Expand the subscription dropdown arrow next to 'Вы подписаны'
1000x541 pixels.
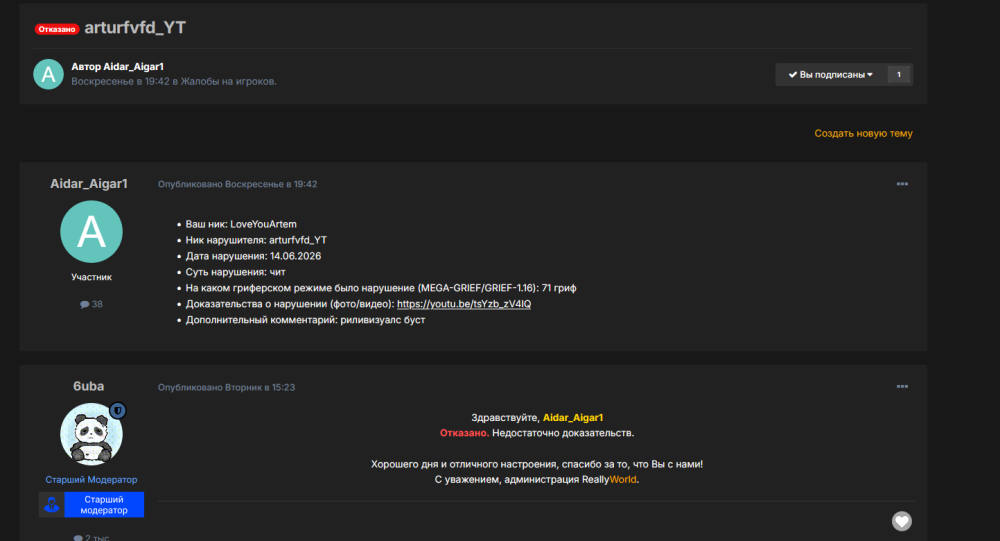pos(870,75)
